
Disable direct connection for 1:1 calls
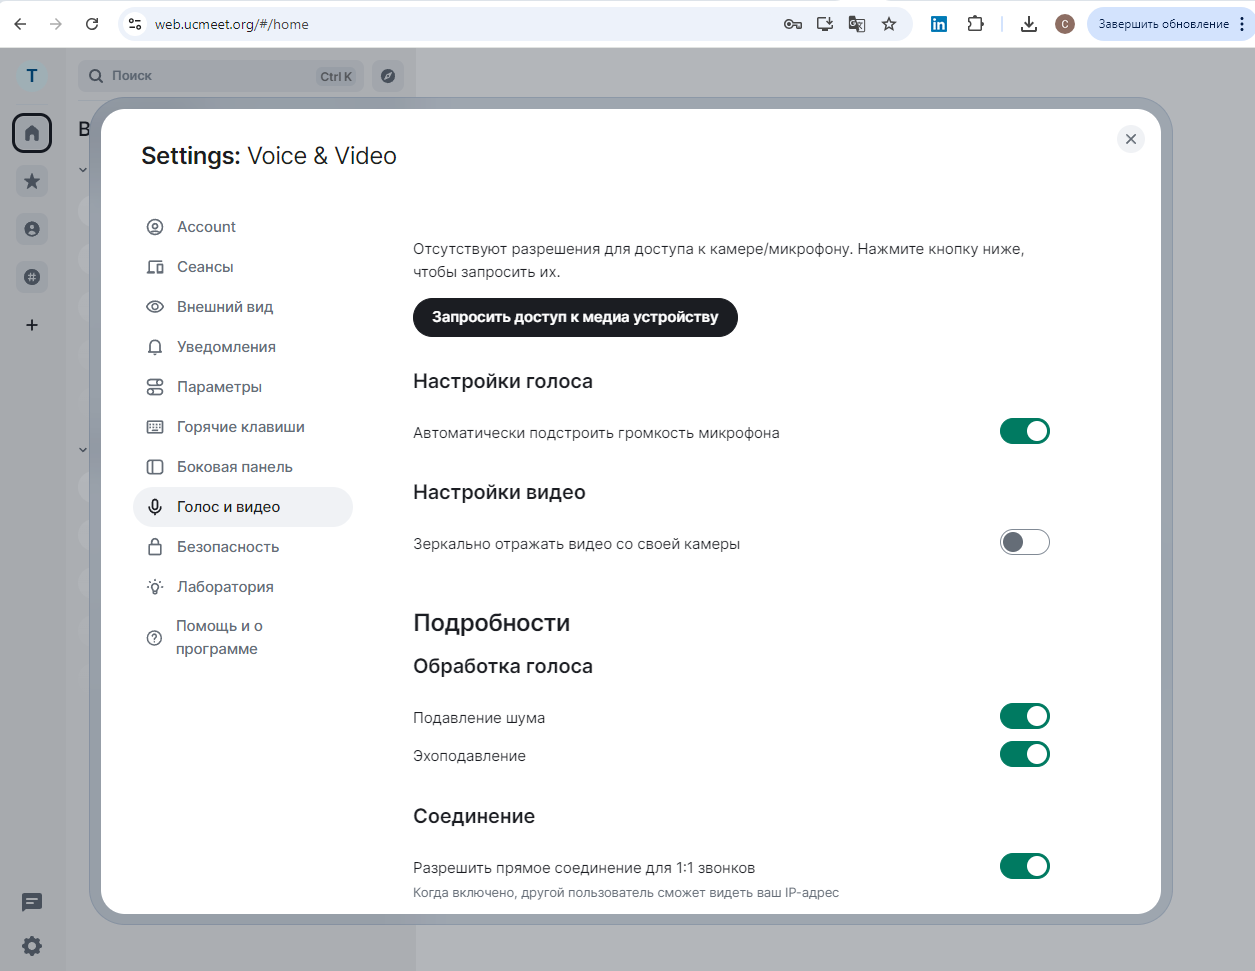pyautogui.click(x=1024, y=866)
